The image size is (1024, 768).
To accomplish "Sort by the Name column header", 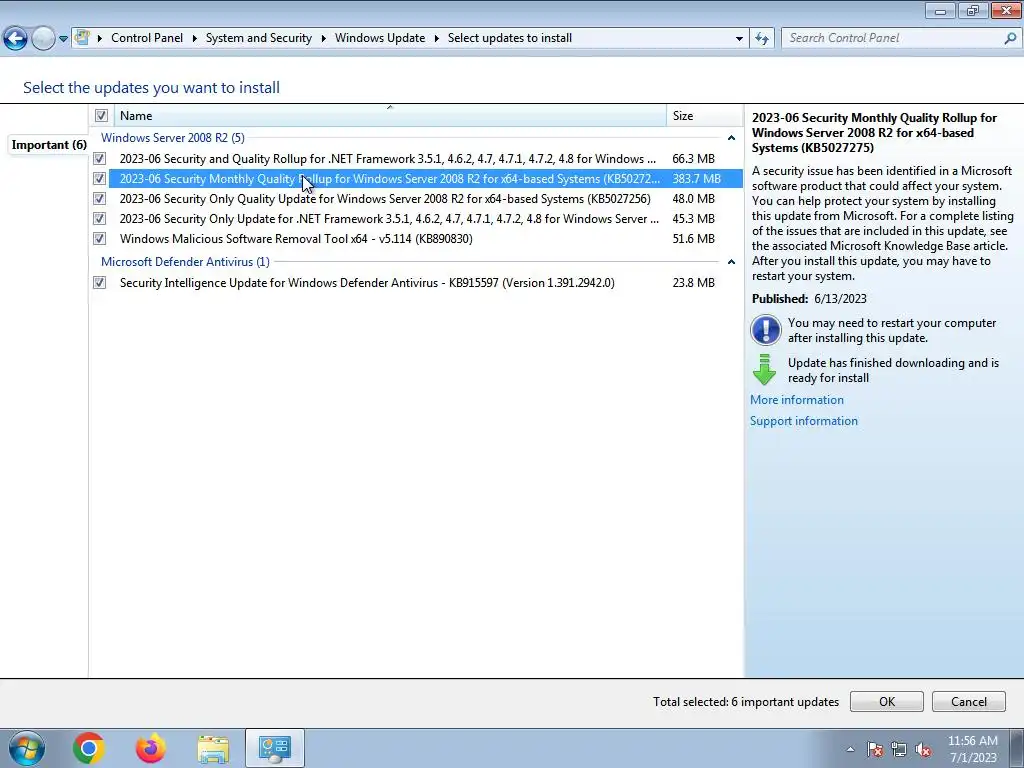I will point(390,116).
